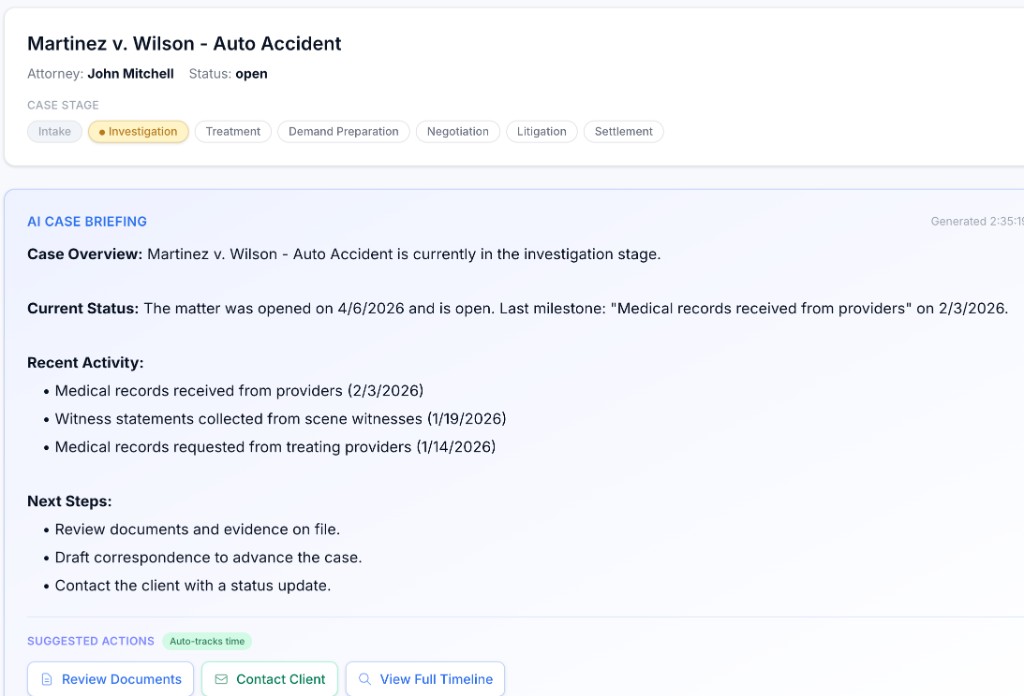Click the draft correspondence next step
Viewport: 1024px width, 696px height.
click(x=208, y=558)
